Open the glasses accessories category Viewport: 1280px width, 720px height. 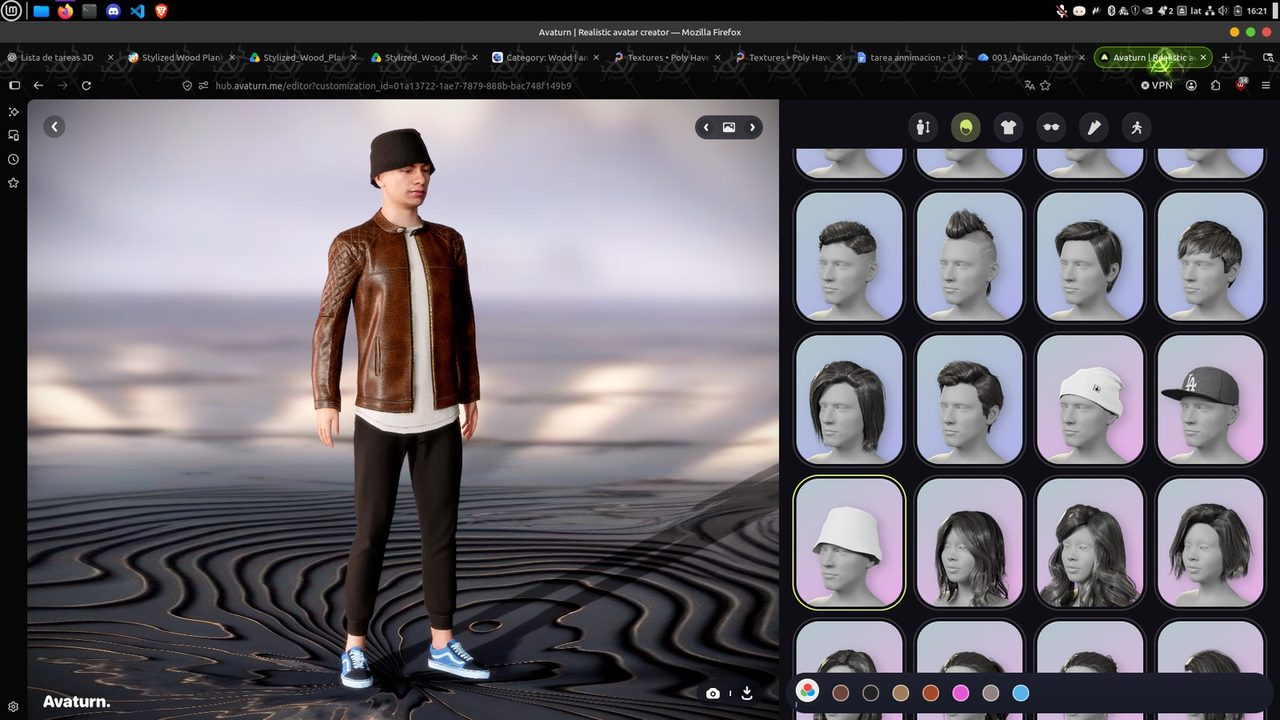(1051, 127)
